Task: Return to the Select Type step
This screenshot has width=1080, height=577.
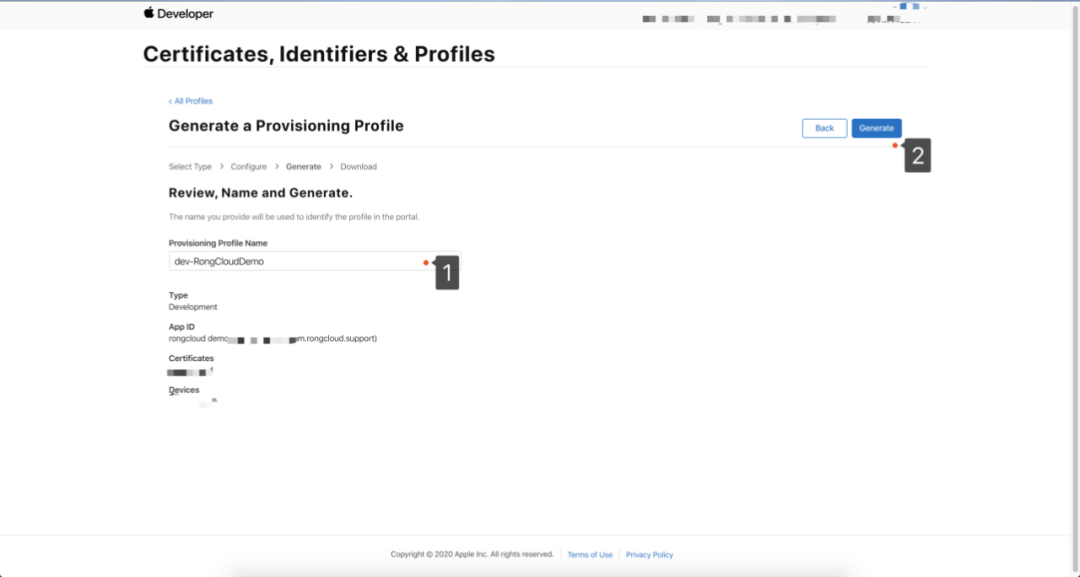Action: (x=190, y=167)
